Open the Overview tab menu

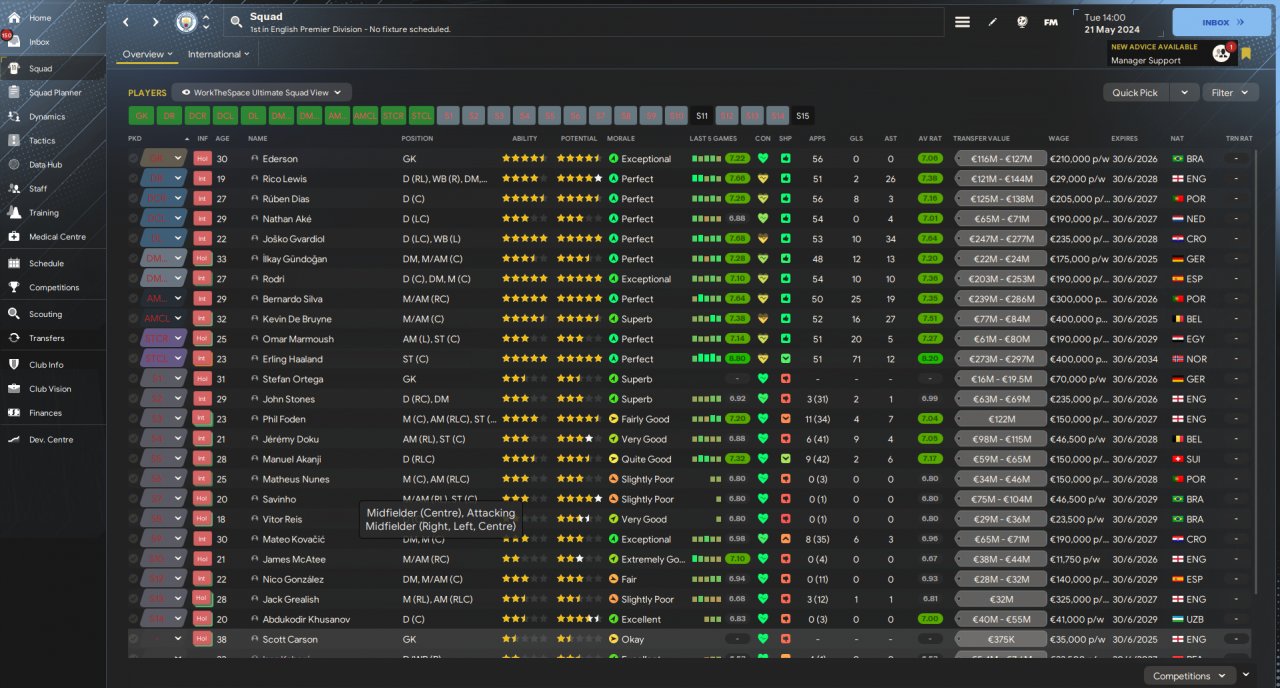tap(147, 54)
